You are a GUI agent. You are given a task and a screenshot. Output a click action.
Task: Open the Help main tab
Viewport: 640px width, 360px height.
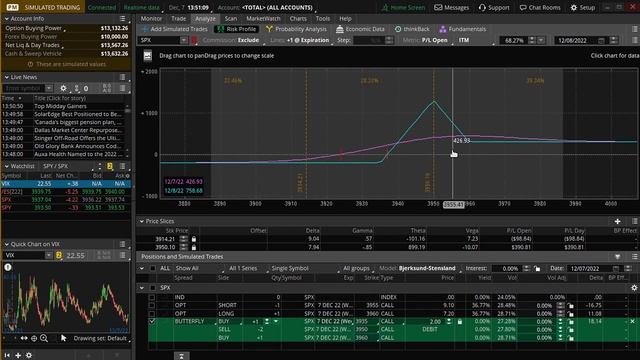345,18
